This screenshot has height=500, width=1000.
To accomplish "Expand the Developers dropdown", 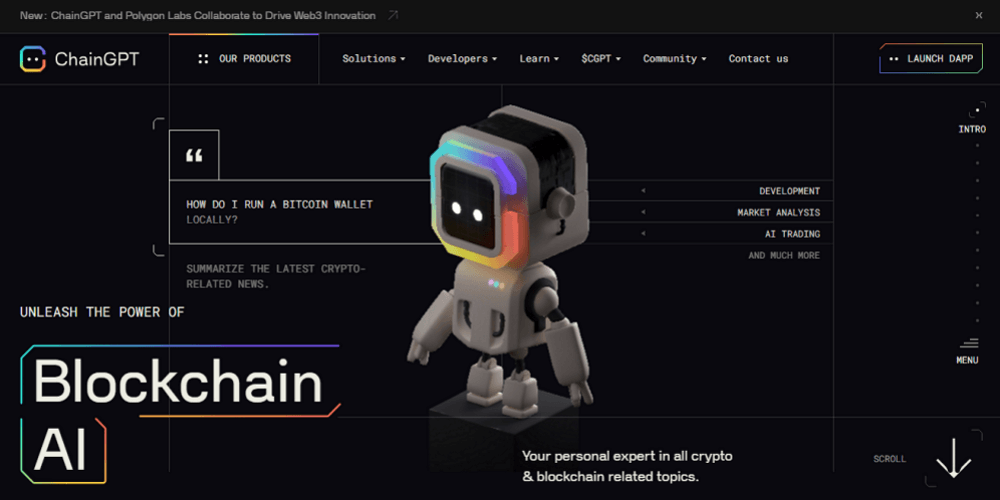I will pyautogui.click(x=462, y=59).
